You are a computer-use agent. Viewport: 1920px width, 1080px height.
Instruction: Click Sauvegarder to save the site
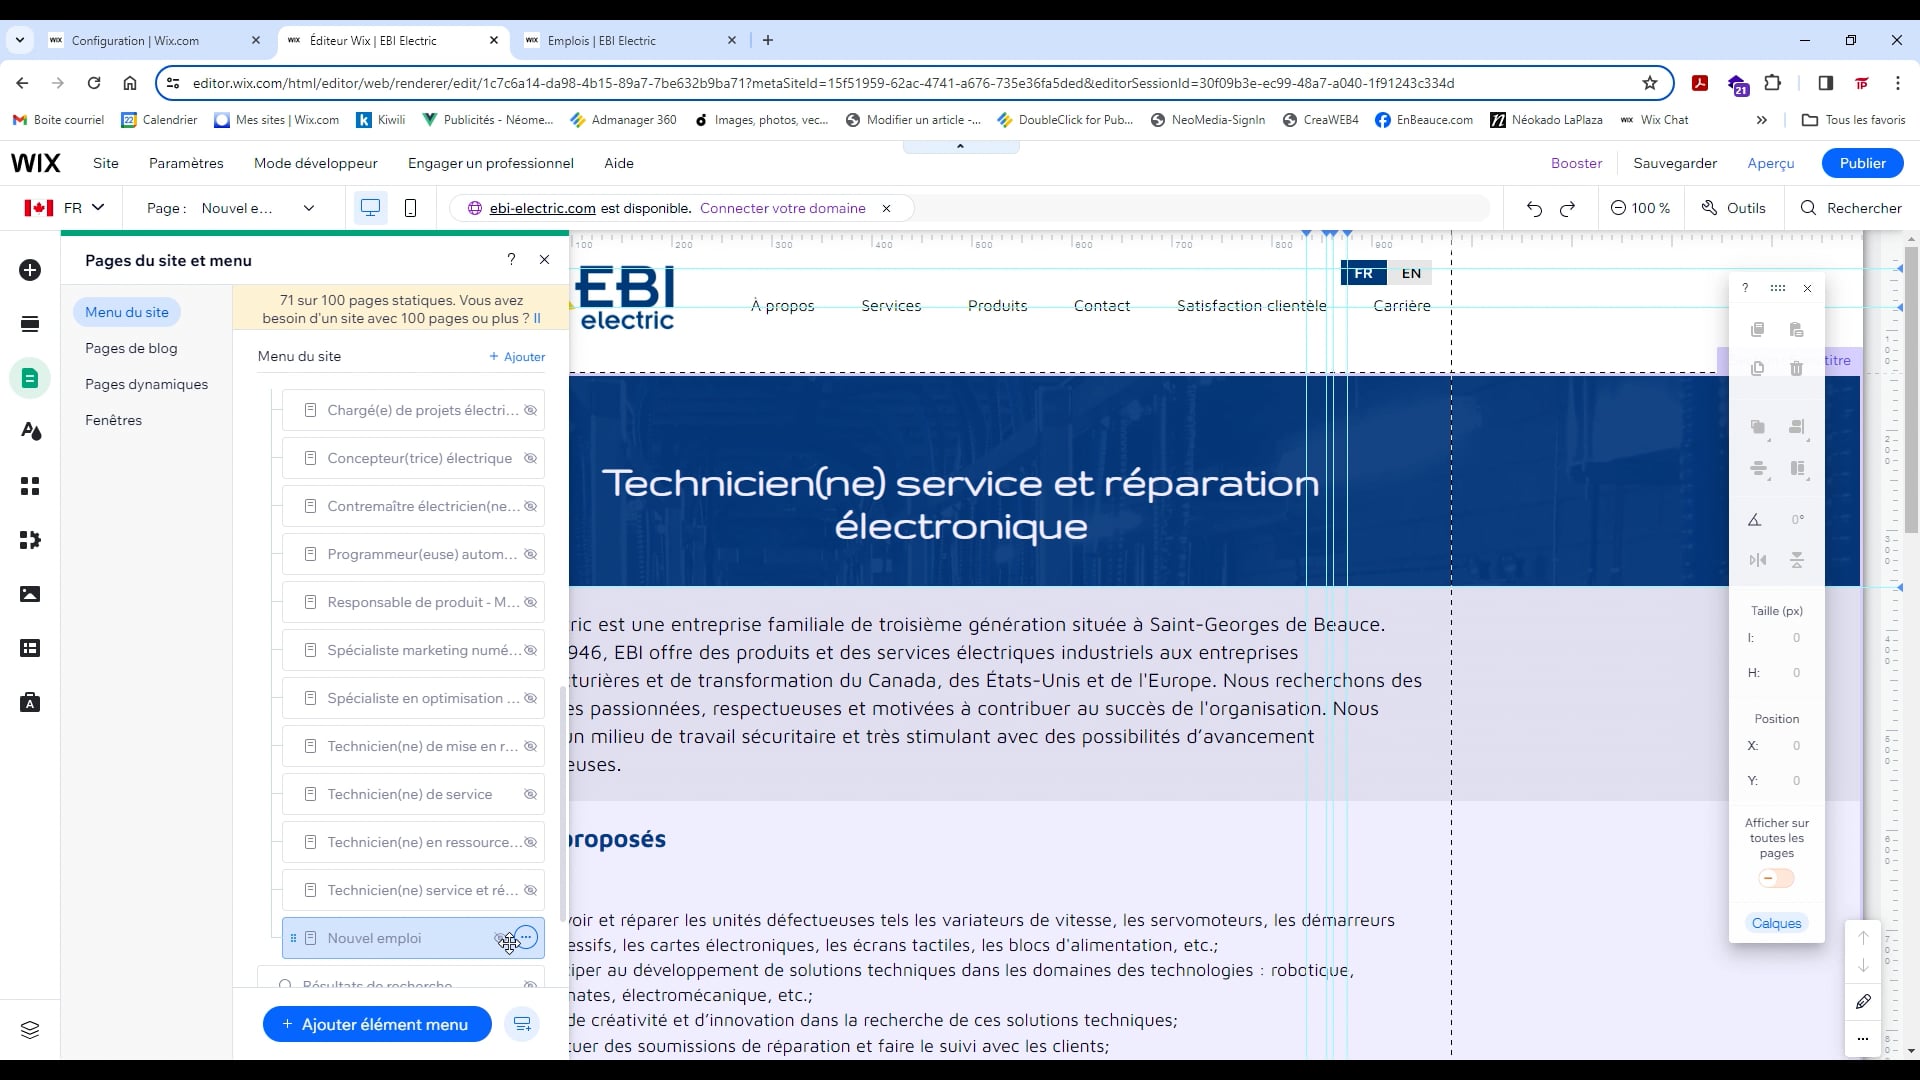(x=1675, y=163)
